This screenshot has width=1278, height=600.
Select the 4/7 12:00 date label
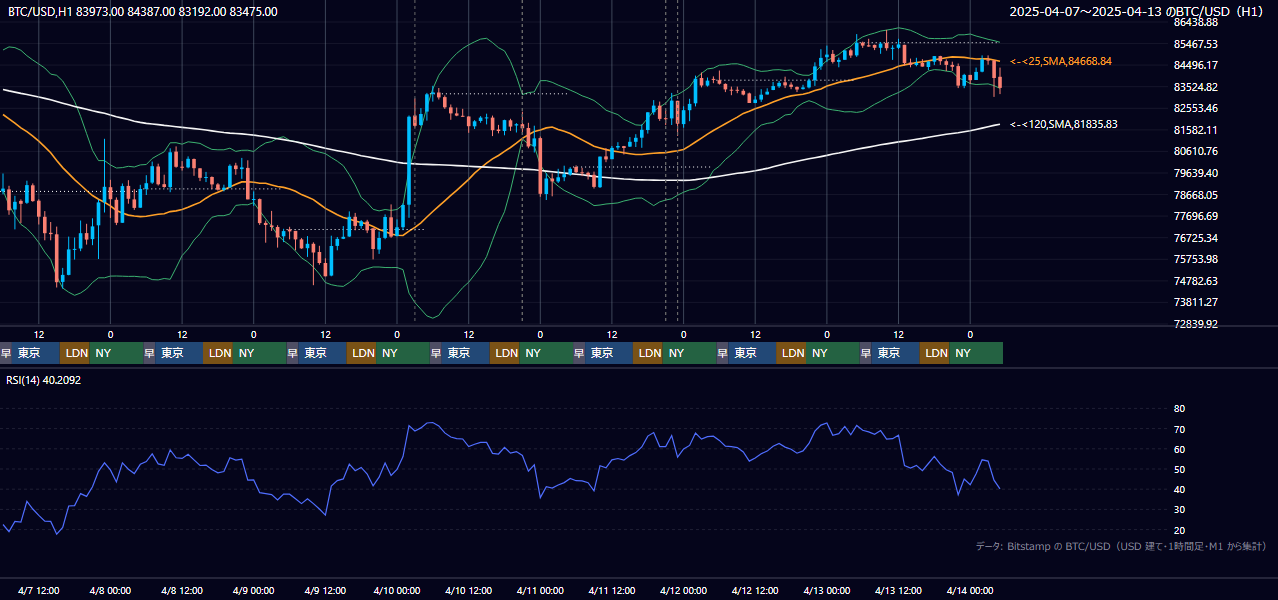pyautogui.click(x=39, y=590)
